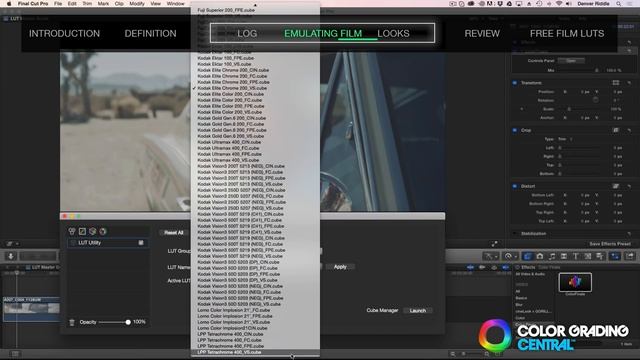Open the Transitions browser icon
The height and width of the screenshot is (360, 640).
[564, 256]
